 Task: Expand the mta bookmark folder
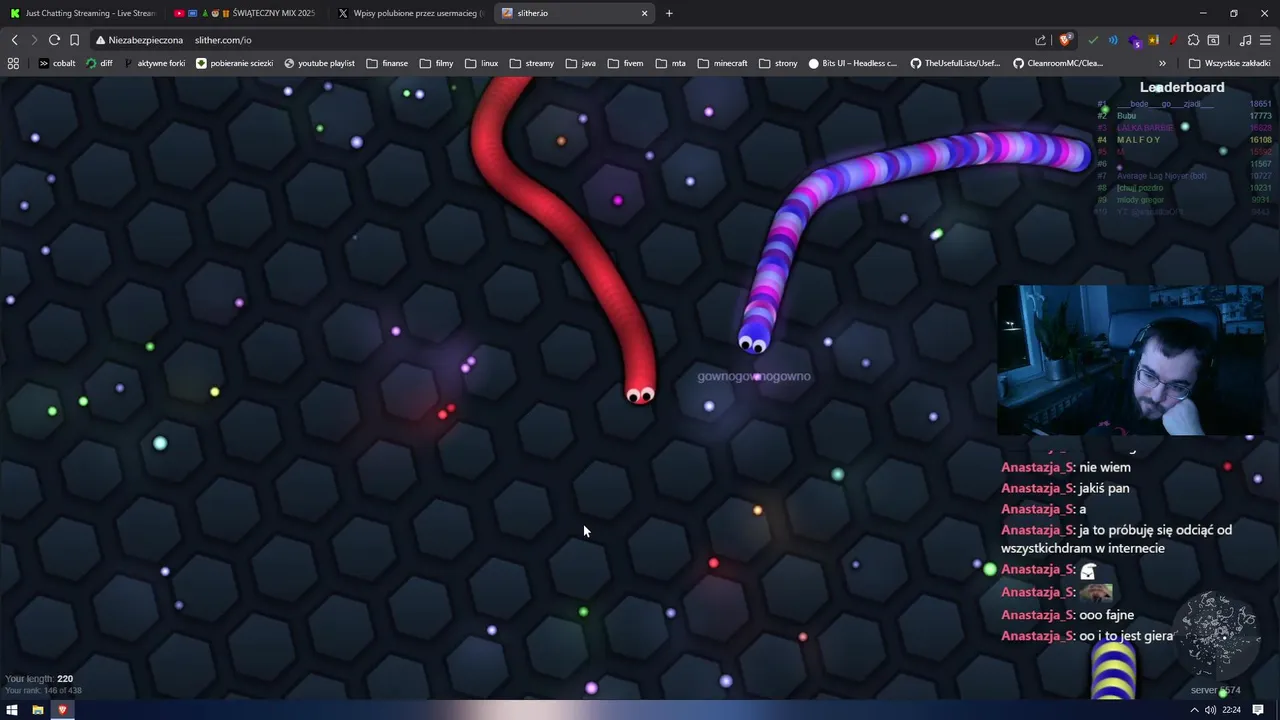670,63
